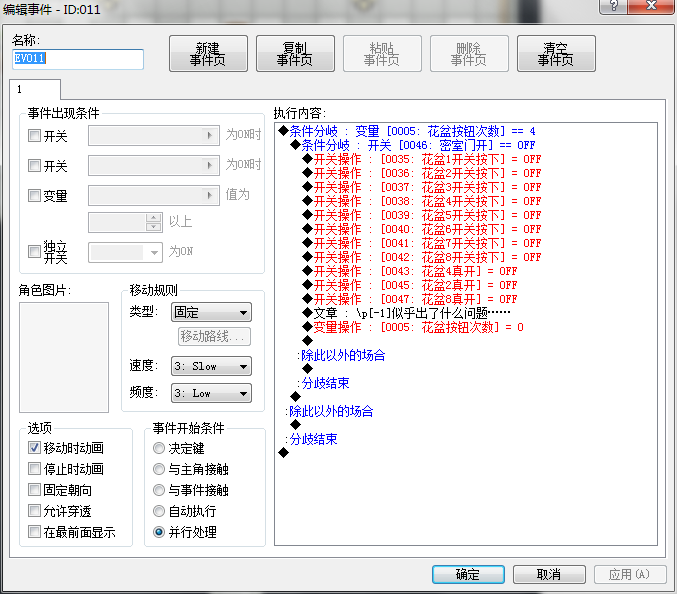
Task: Select the outer 分歧结束 line
Action: tap(311, 439)
